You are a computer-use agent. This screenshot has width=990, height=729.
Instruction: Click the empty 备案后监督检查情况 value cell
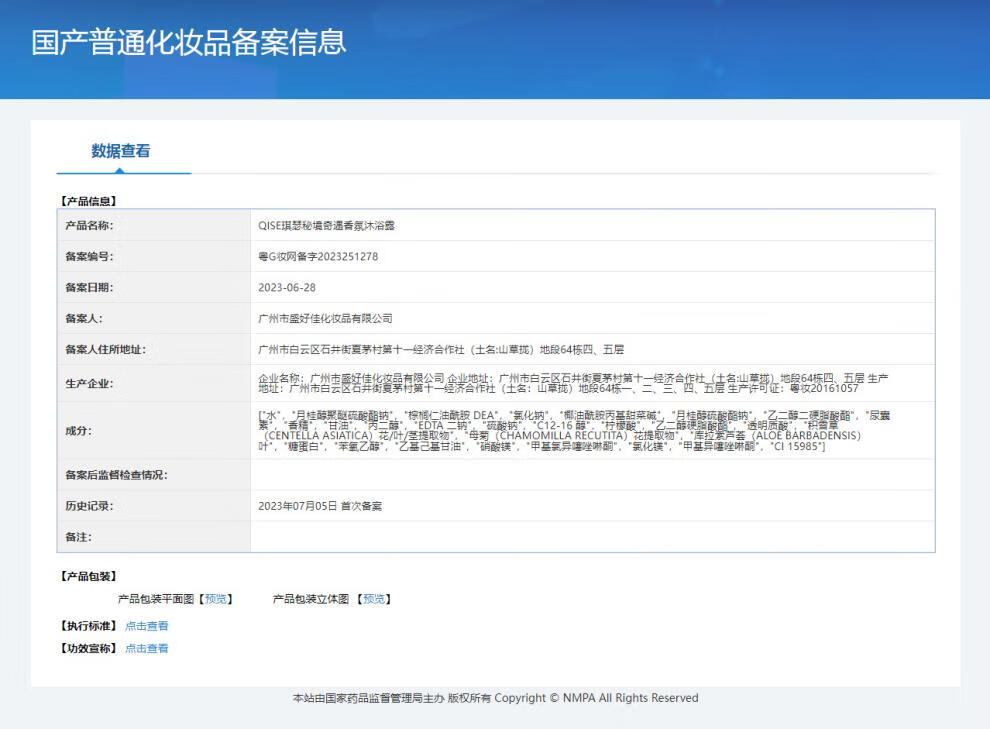click(x=592, y=475)
